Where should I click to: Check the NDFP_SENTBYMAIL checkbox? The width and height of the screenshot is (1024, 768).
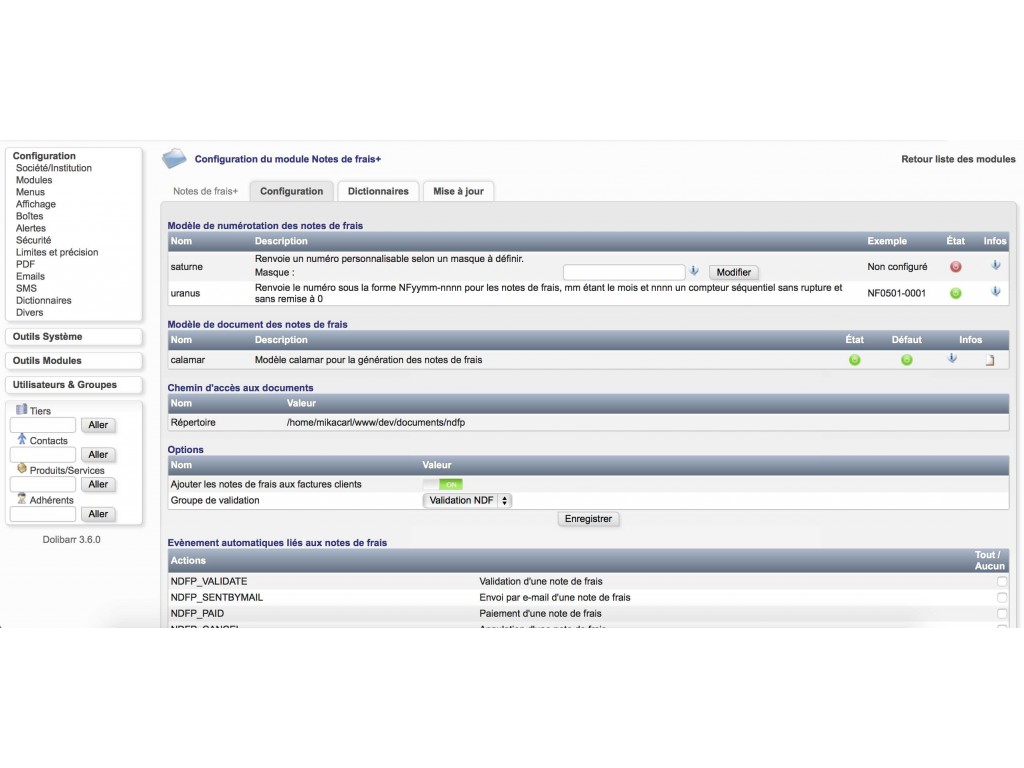coord(1002,598)
